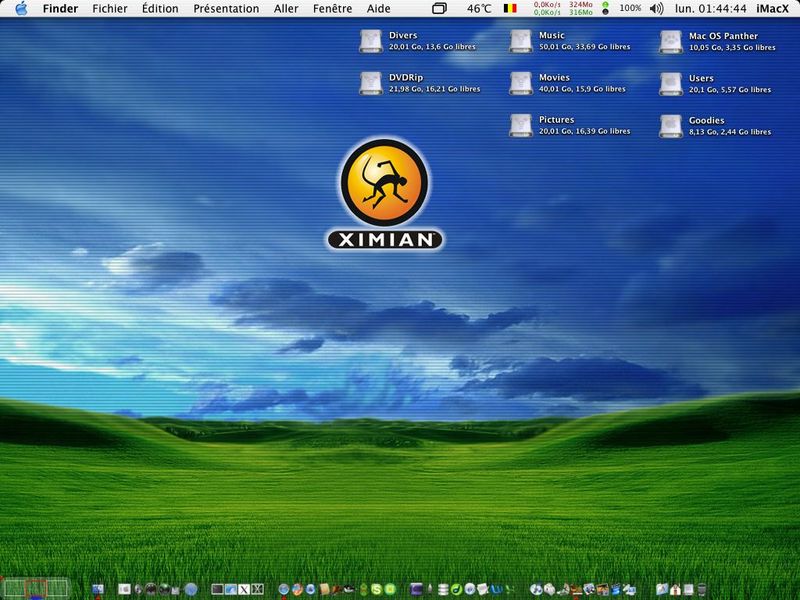Select the Music drive icon
The width and height of the screenshot is (800, 600).
tap(521, 41)
